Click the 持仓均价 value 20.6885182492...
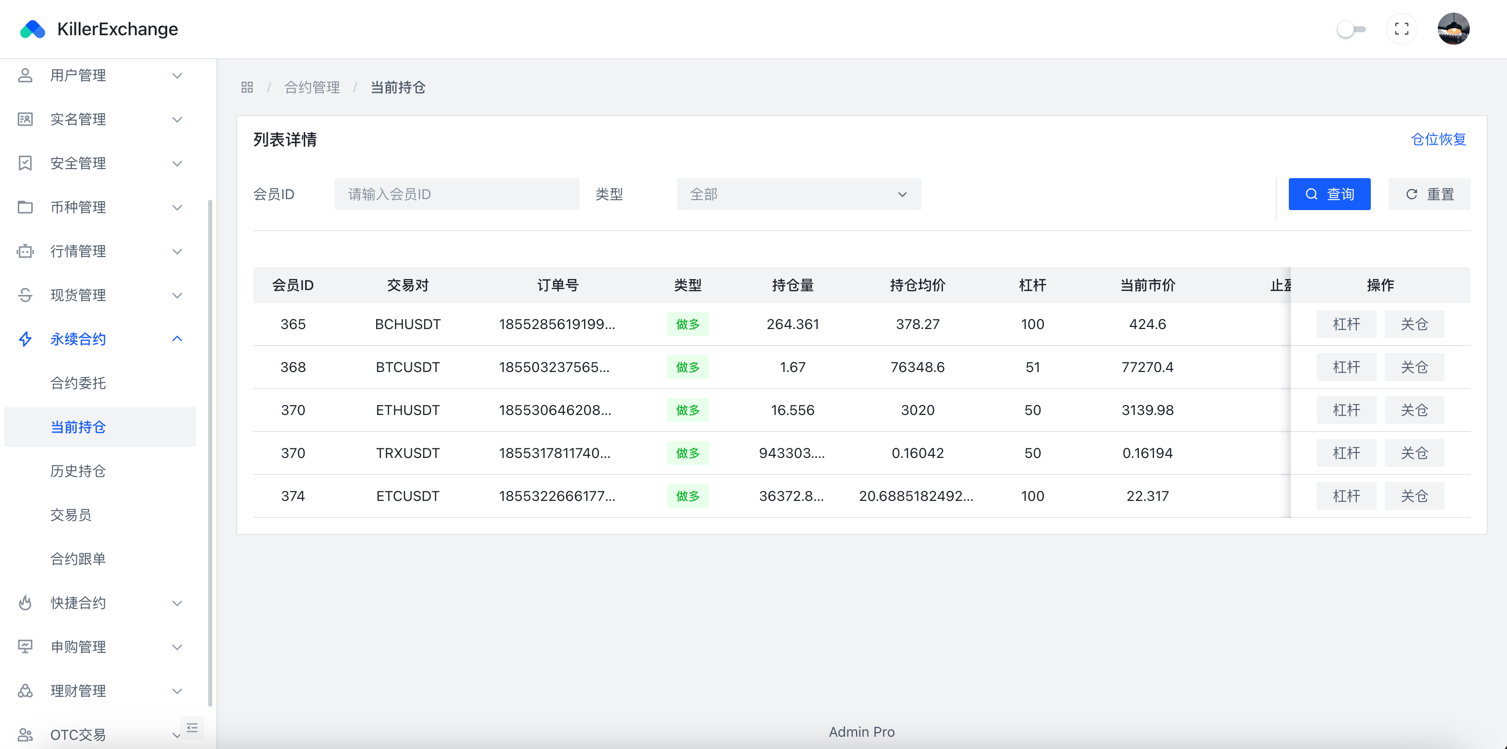1507x749 pixels. tap(916, 496)
